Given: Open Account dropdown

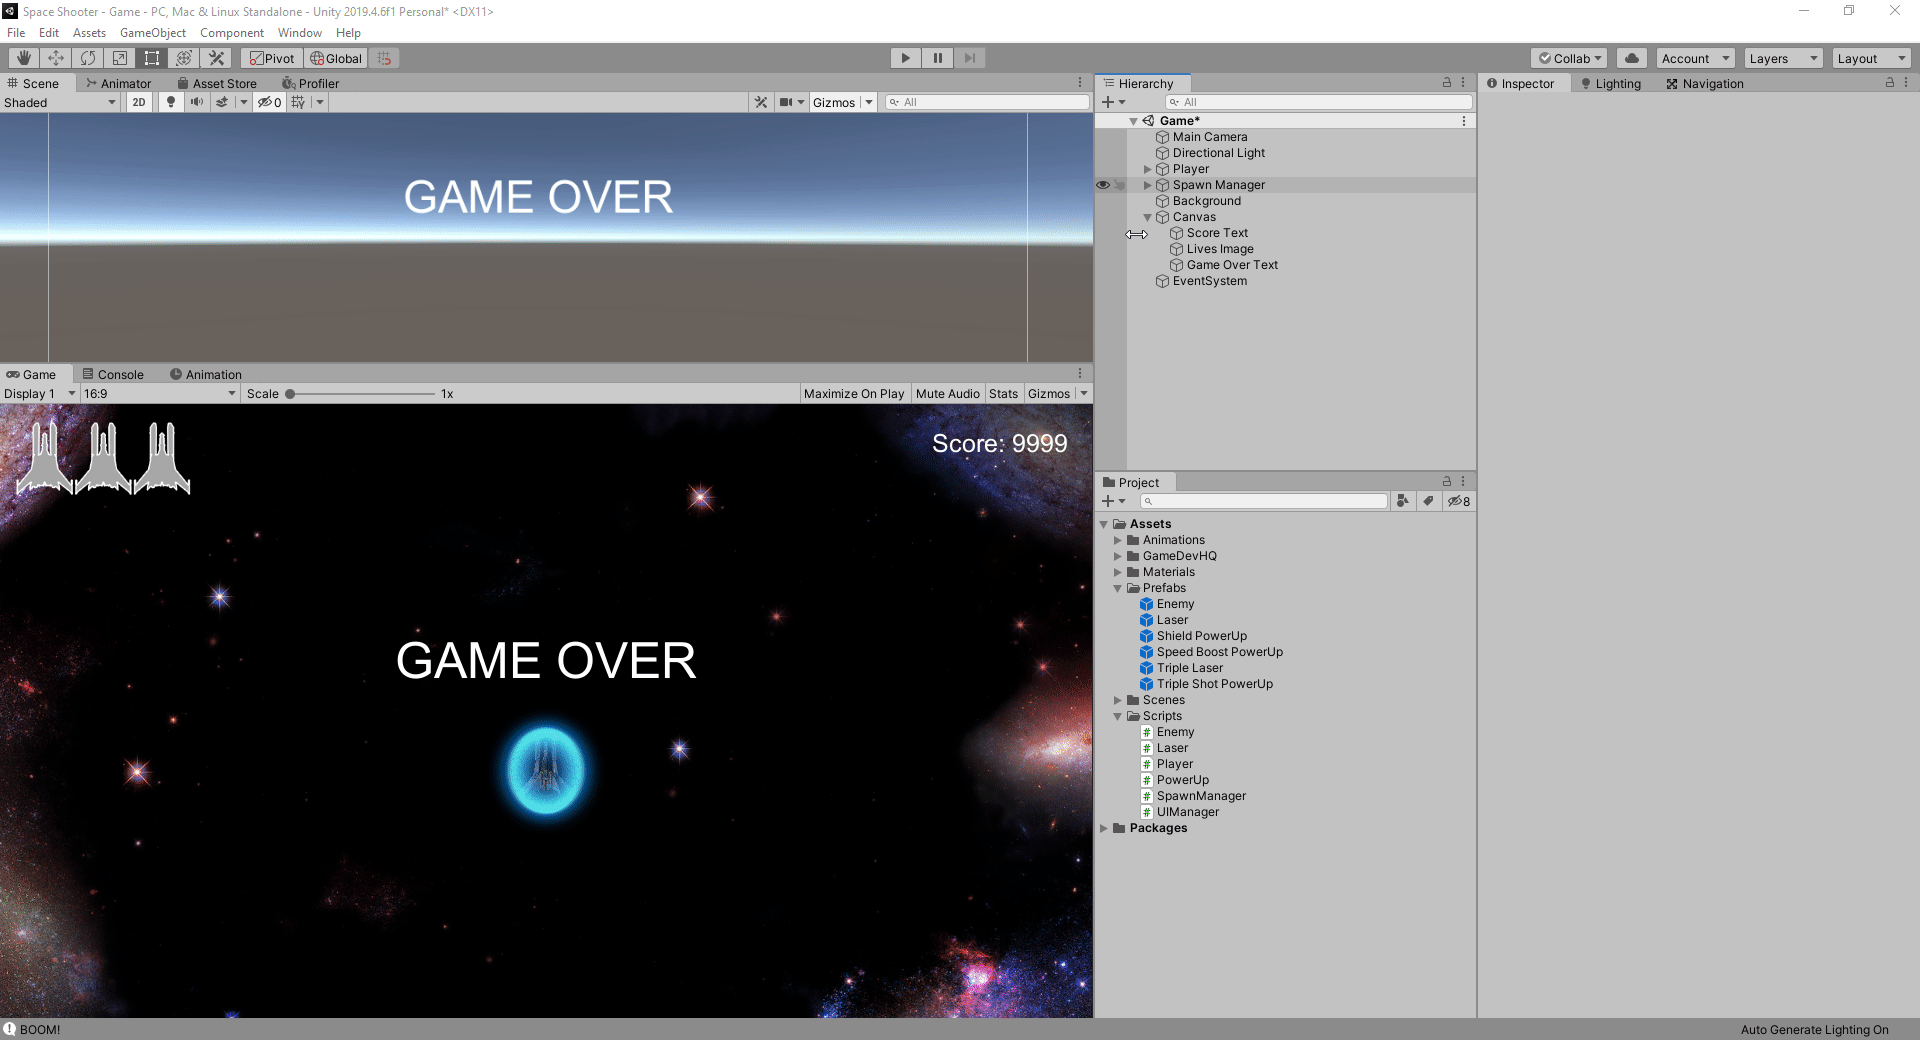Looking at the screenshot, I should [1695, 58].
